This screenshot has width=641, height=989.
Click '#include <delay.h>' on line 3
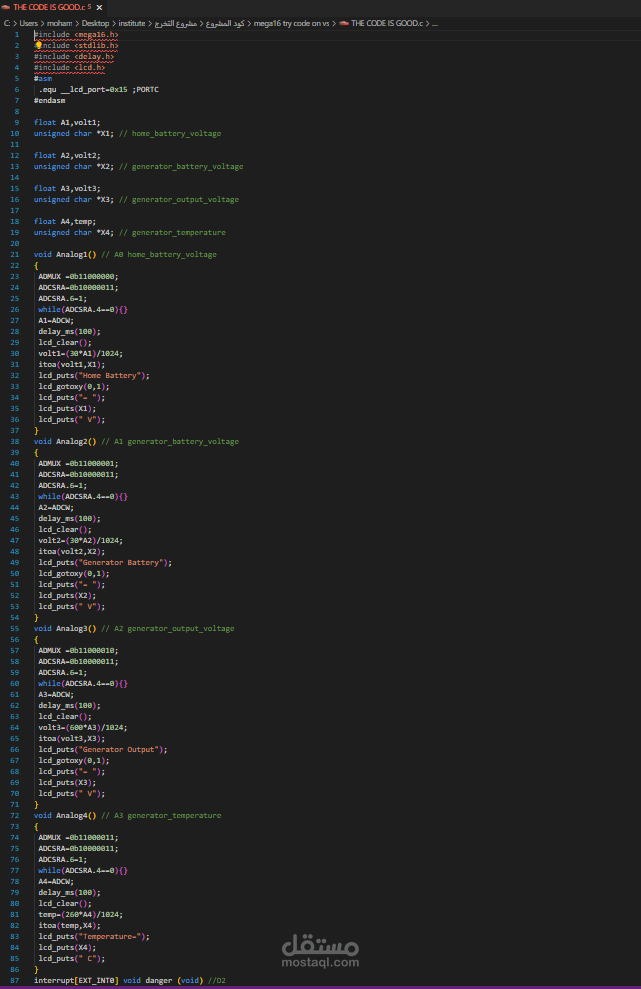74,57
